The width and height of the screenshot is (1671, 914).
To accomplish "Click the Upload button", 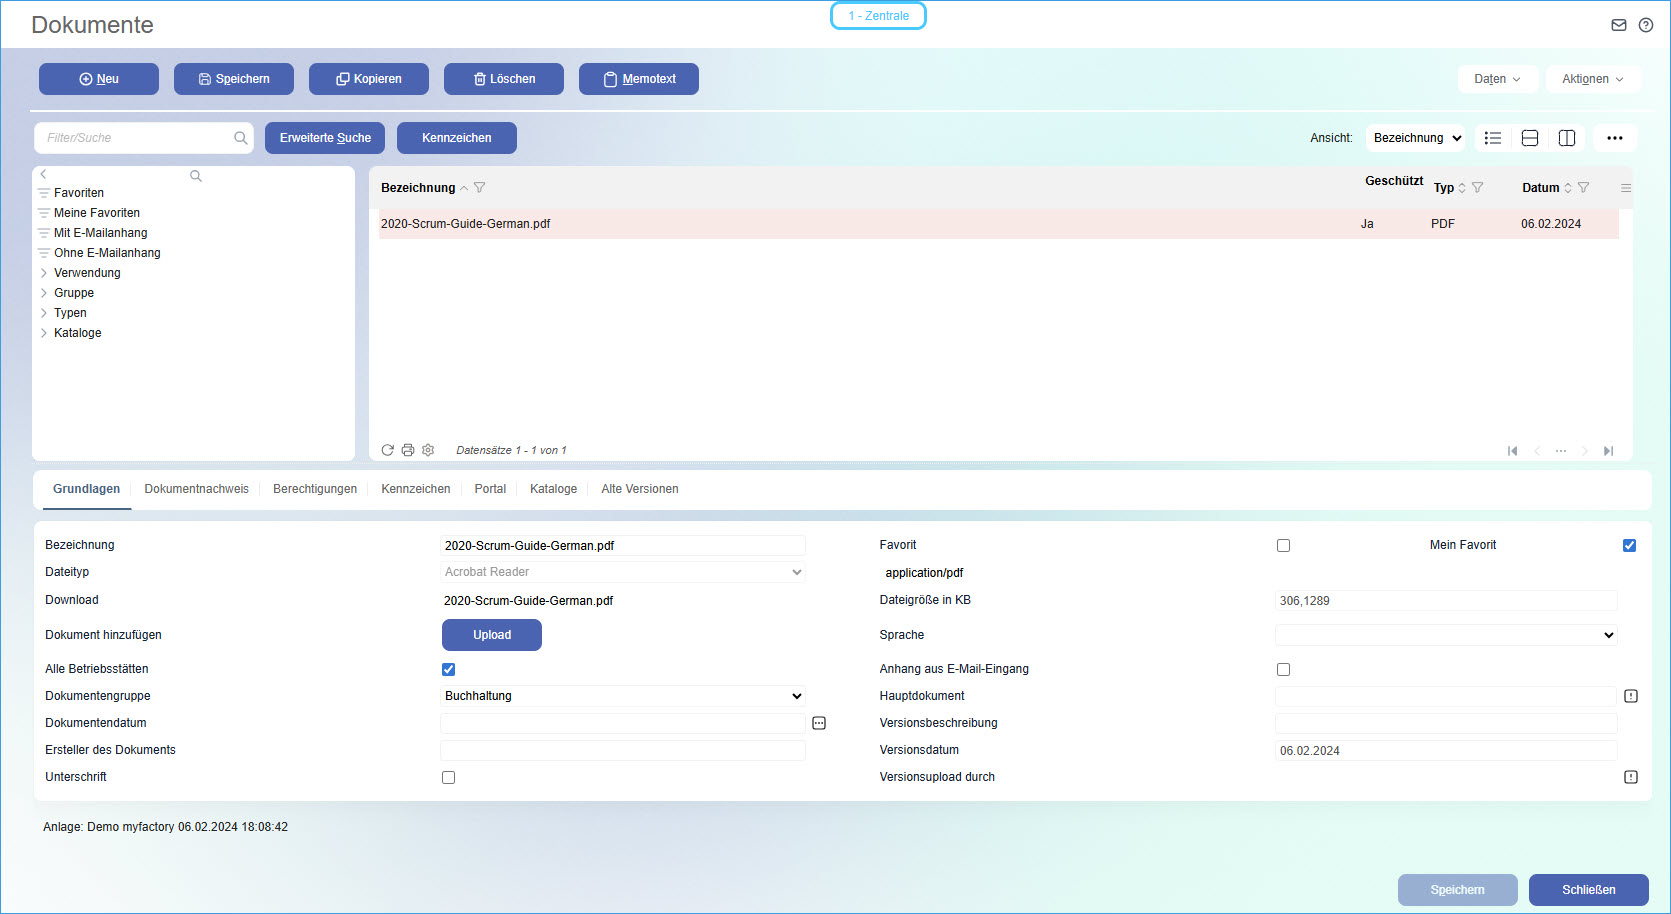I will 491,635.
